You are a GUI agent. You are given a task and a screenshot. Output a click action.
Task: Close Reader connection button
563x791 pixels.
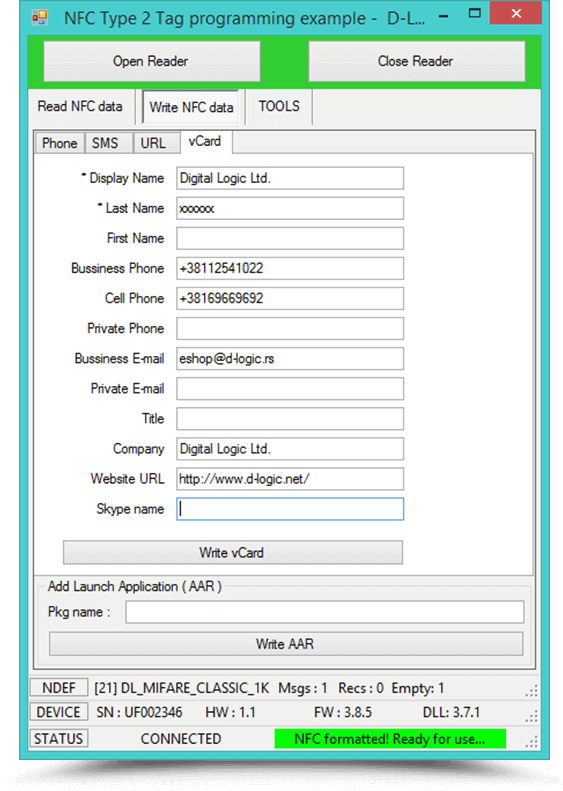tap(416, 61)
